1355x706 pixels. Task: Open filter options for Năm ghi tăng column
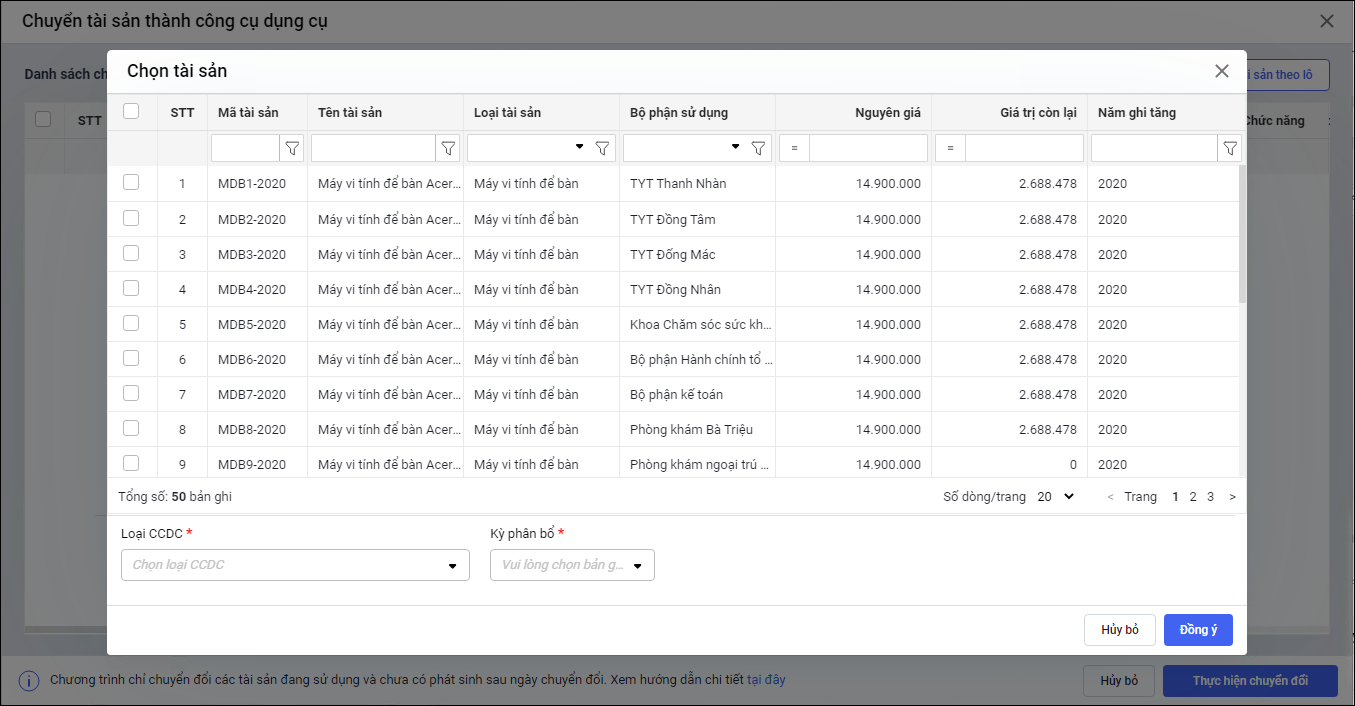click(x=1230, y=148)
